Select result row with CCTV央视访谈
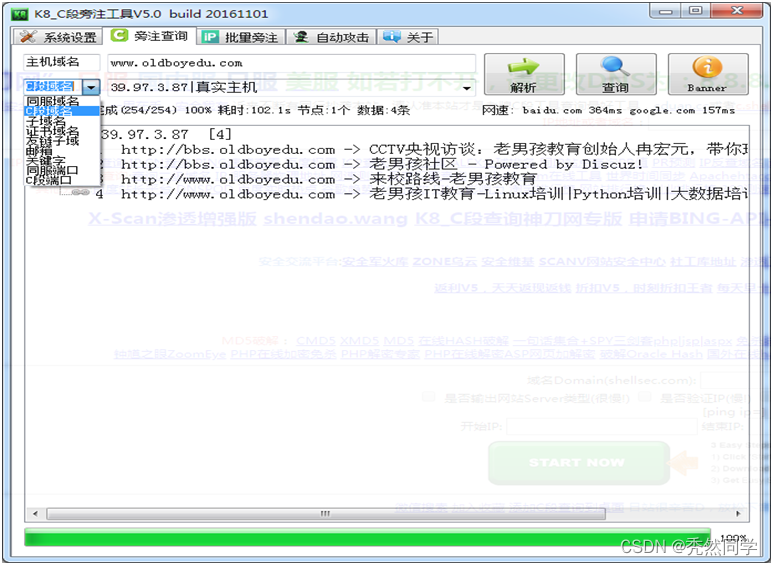This screenshot has width=773, height=565. pyautogui.click(x=434, y=149)
